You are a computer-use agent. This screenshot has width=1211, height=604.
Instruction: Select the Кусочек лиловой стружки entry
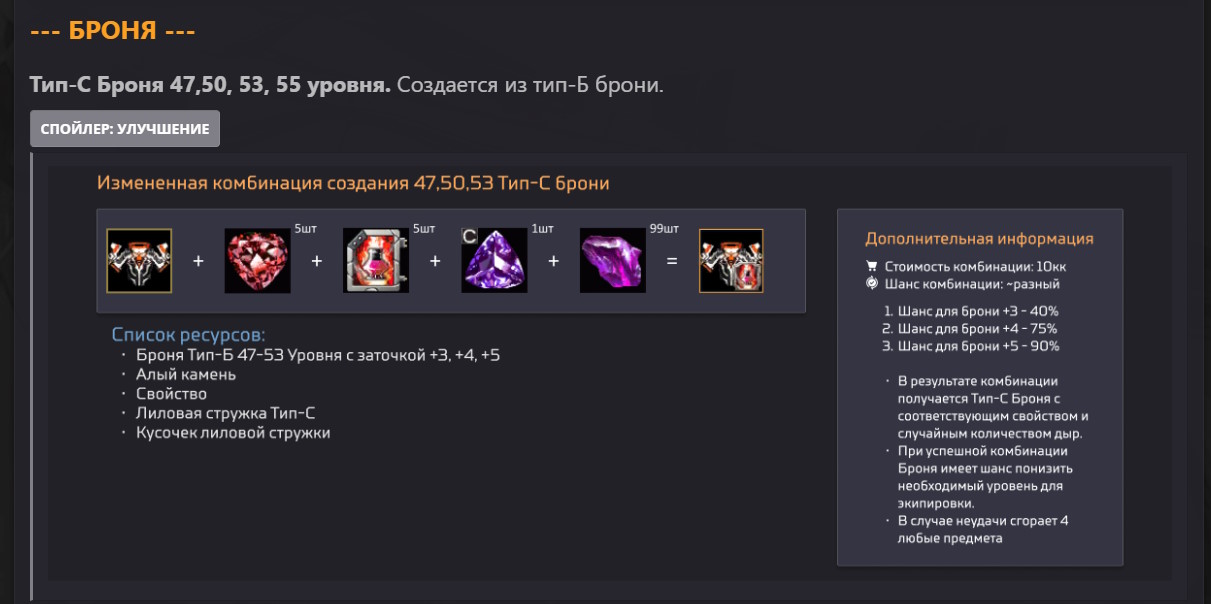(x=233, y=433)
